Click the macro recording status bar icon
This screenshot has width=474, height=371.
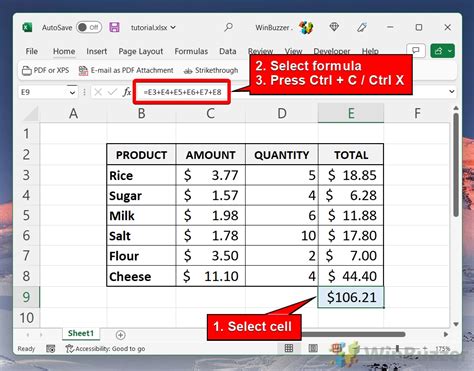coord(51,349)
